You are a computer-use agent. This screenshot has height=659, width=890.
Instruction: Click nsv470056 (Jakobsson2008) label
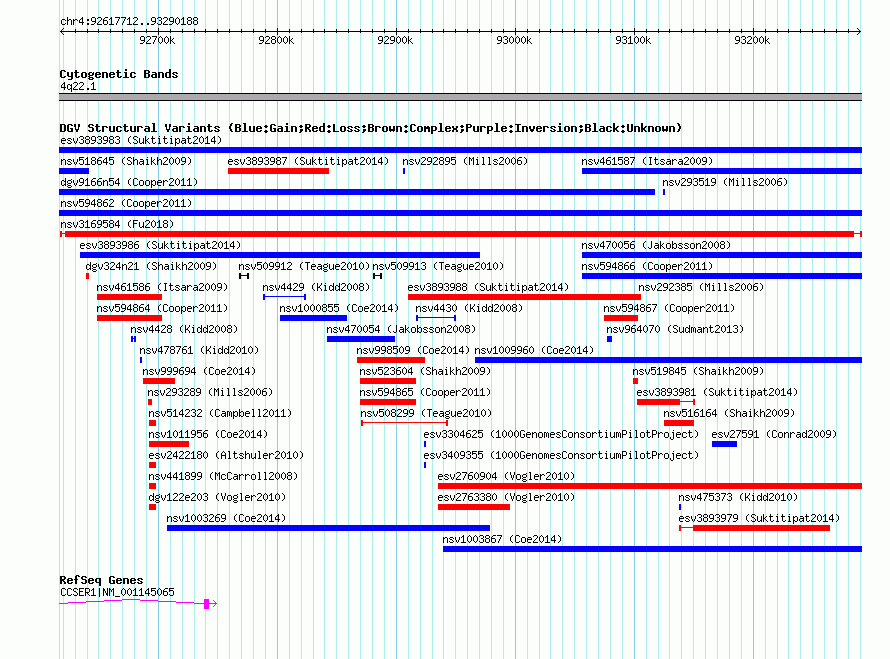656,245
